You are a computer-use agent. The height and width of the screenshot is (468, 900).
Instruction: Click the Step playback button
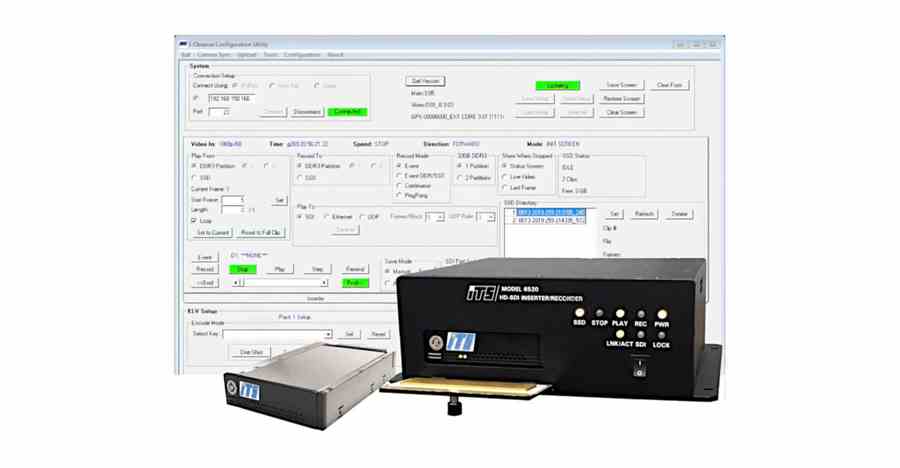(x=317, y=269)
